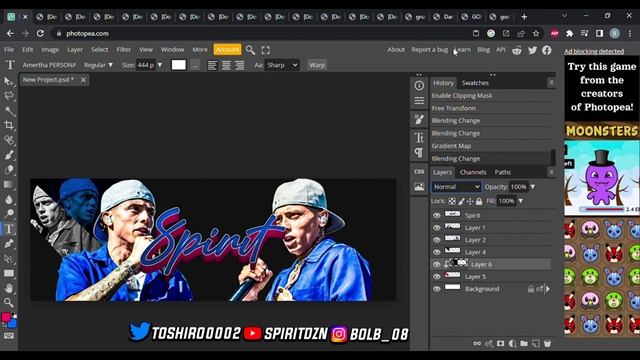Open the File menu
Viewport: 640px width, 360px height.
coord(9,49)
